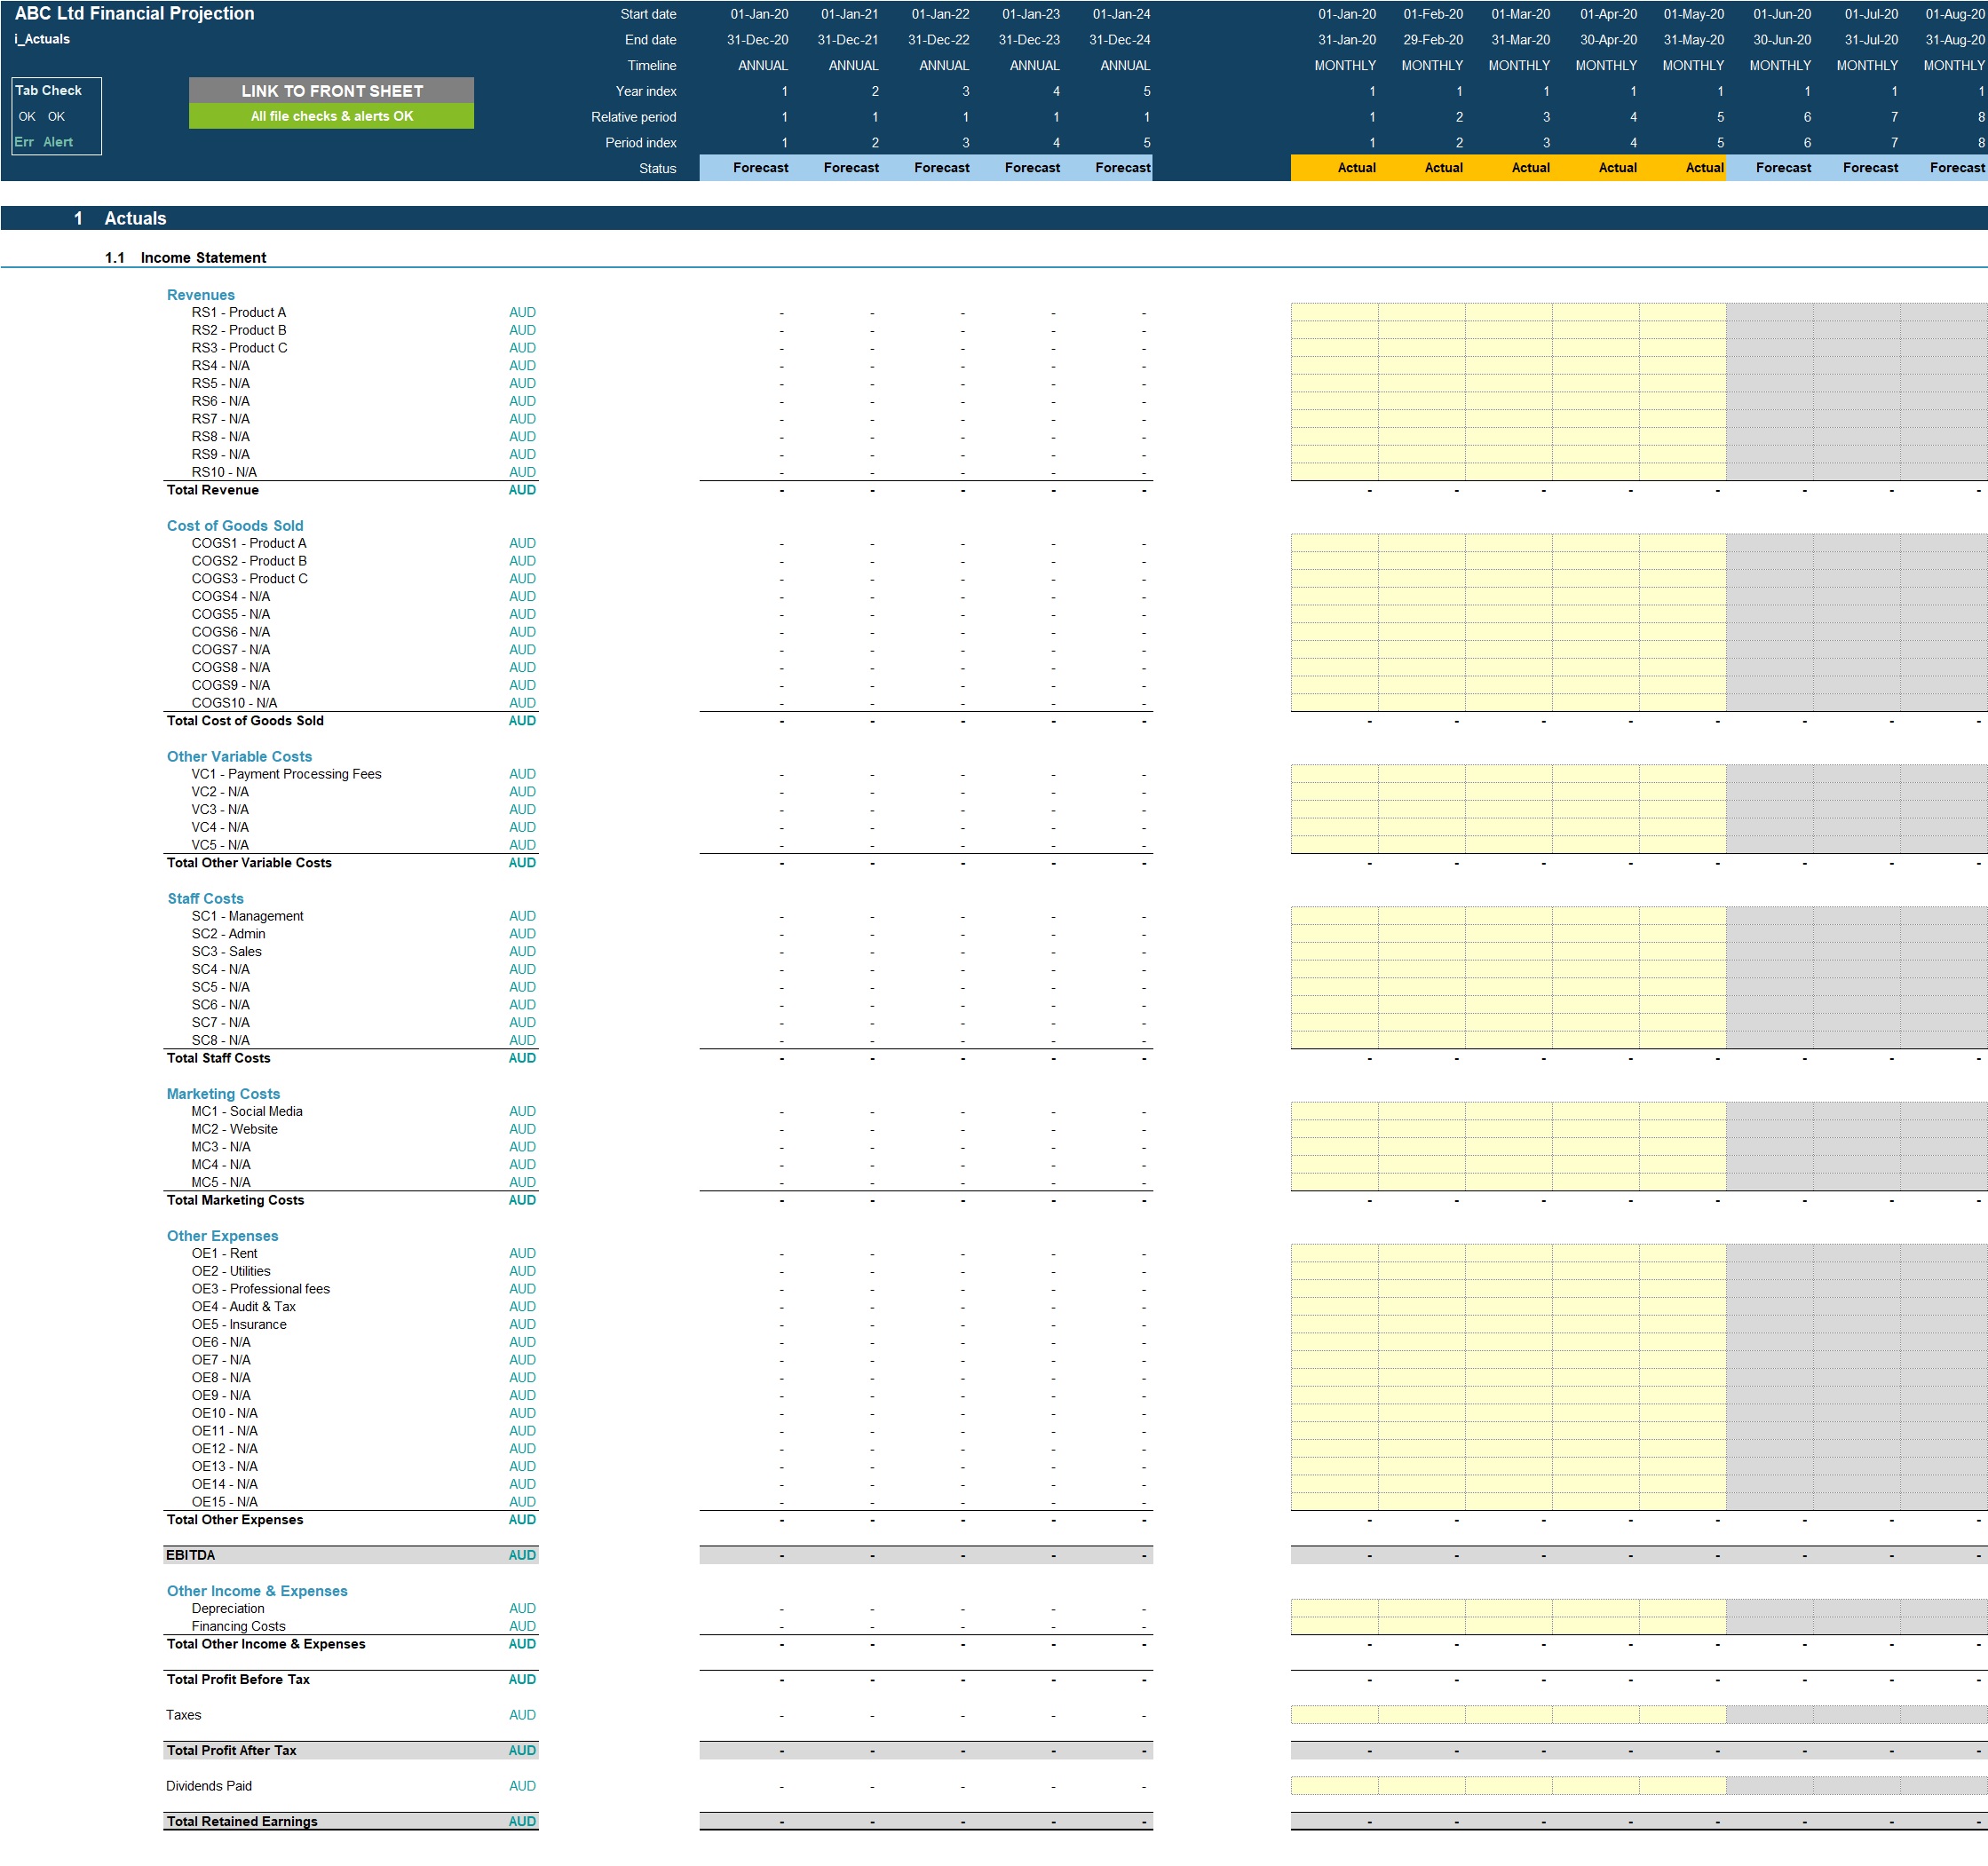This screenshot has width=1988, height=1866.
Task: Select the Timeline row label
Action: point(651,66)
